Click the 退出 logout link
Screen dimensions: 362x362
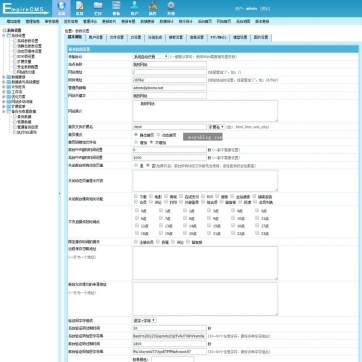pyautogui.click(x=266, y=9)
